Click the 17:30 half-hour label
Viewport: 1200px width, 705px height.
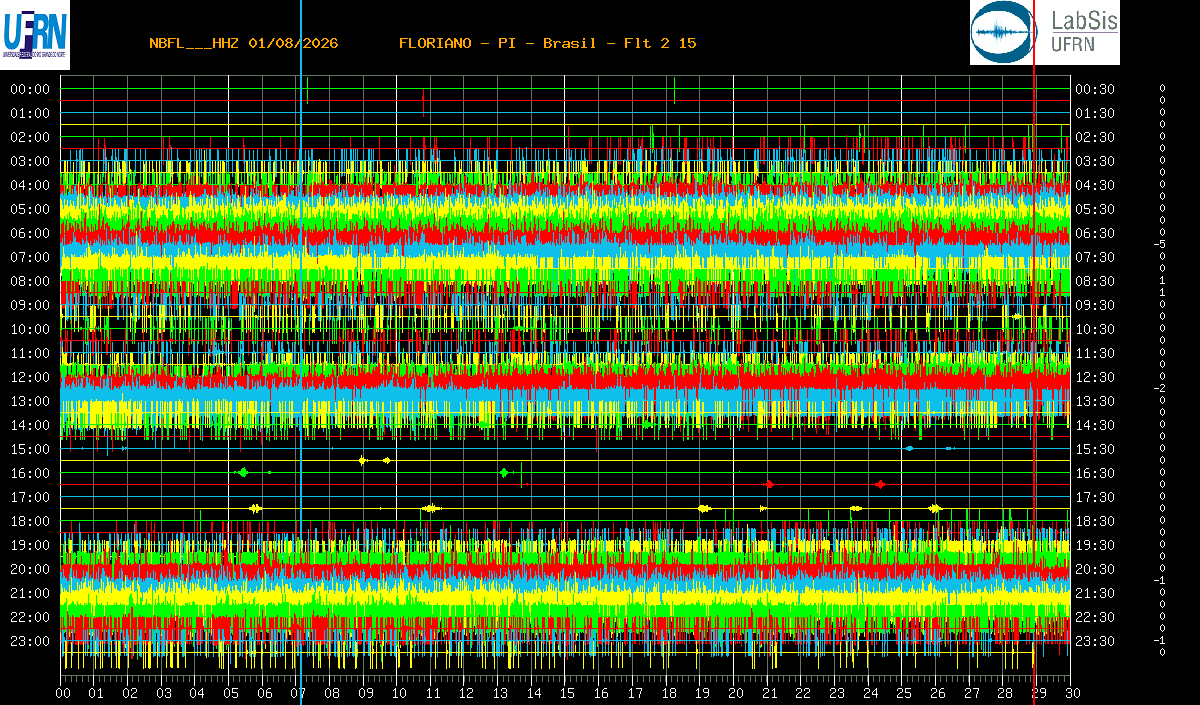coord(1094,497)
